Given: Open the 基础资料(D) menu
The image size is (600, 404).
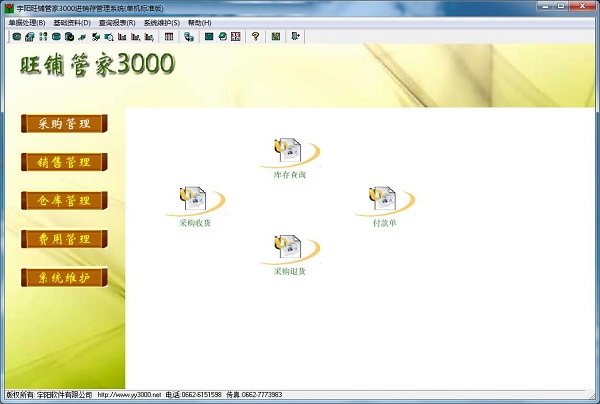Looking at the screenshot, I should pyautogui.click(x=72, y=23).
